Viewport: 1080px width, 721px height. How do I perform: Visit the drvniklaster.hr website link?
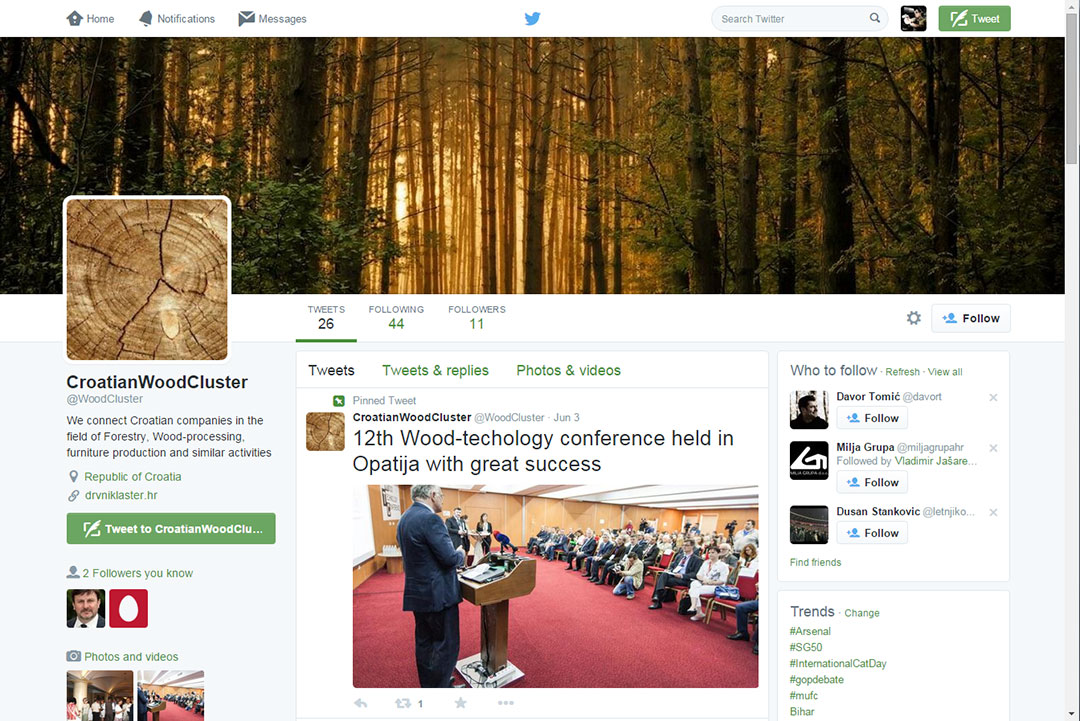121,495
